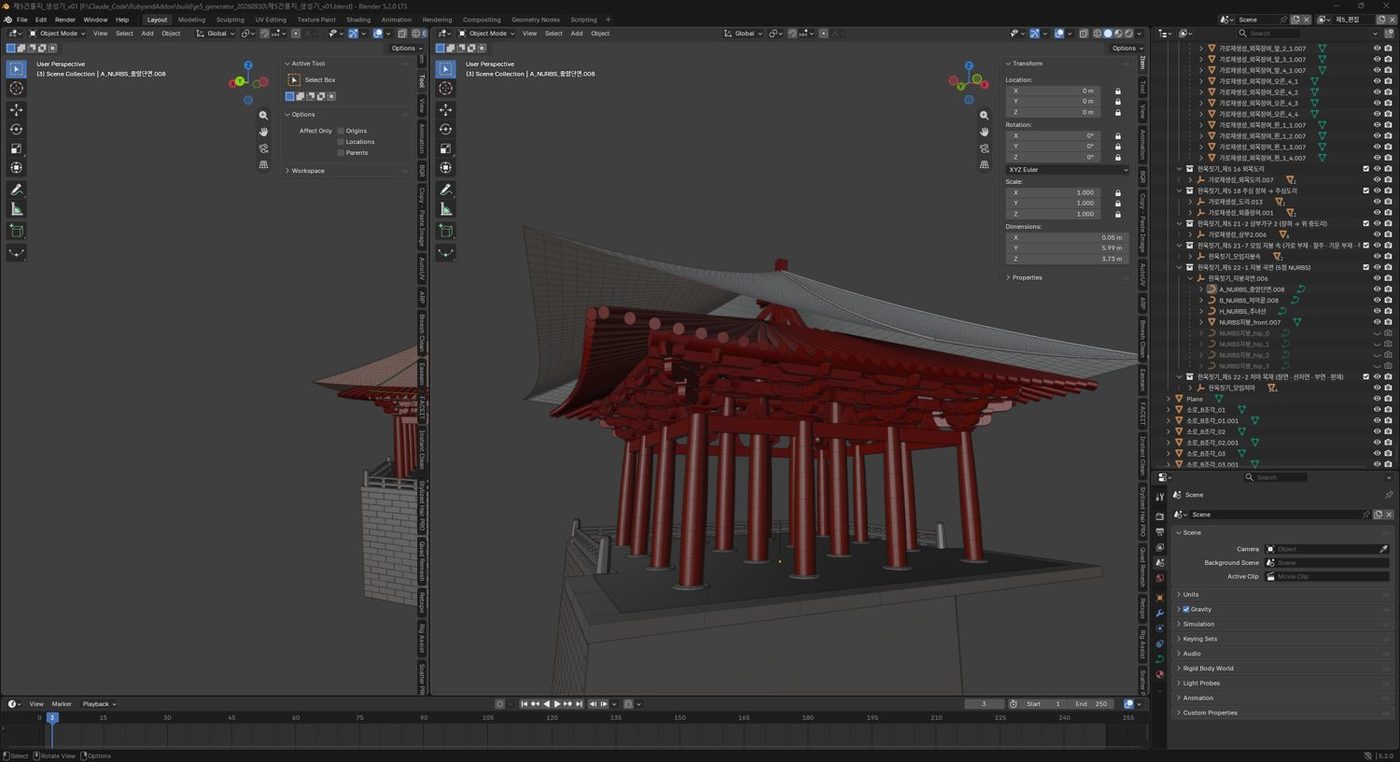Select the Cursor tool in left viewport
Viewport: 1400px width, 762px height.
16,88
